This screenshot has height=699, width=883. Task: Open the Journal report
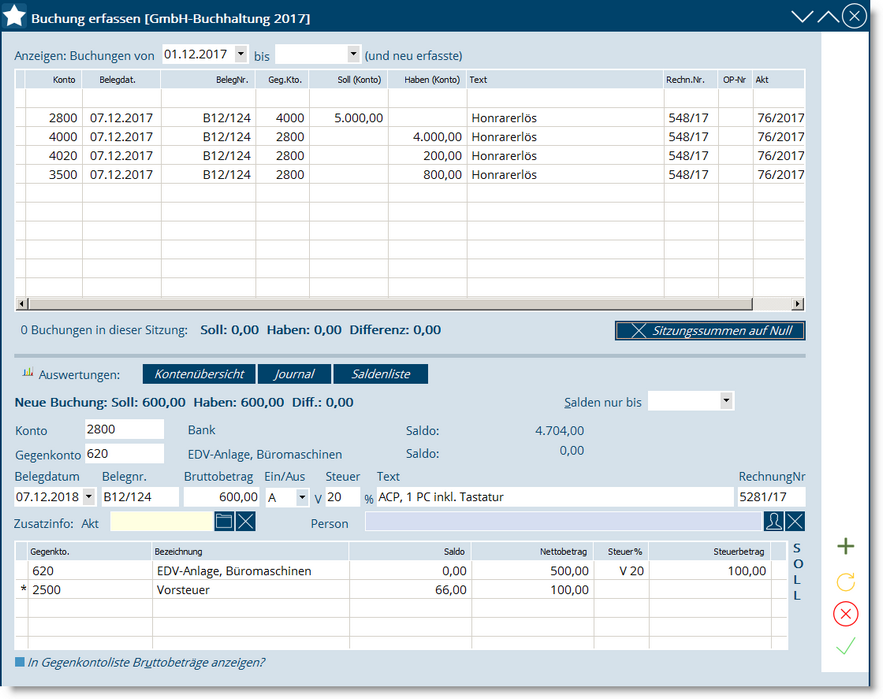point(294,374)
